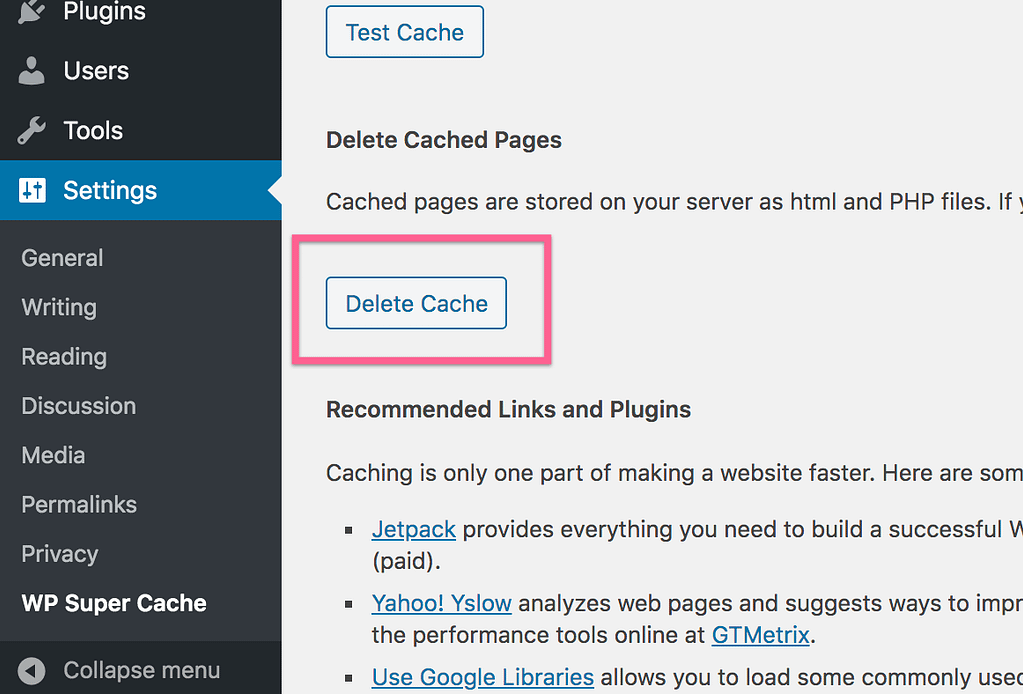Open the Settings menu label in sidebar

tap(110, 191)
